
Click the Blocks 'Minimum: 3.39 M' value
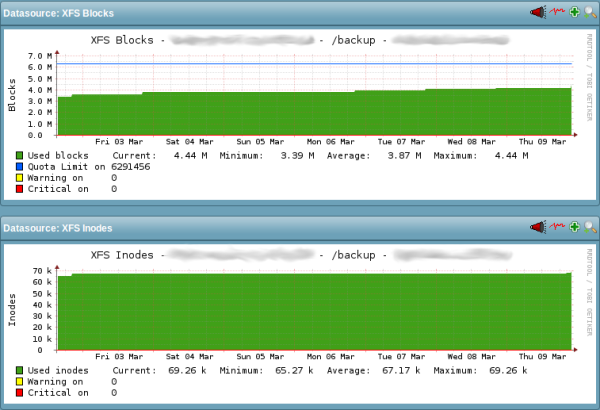pyautogui.click(x=267, y=156)
